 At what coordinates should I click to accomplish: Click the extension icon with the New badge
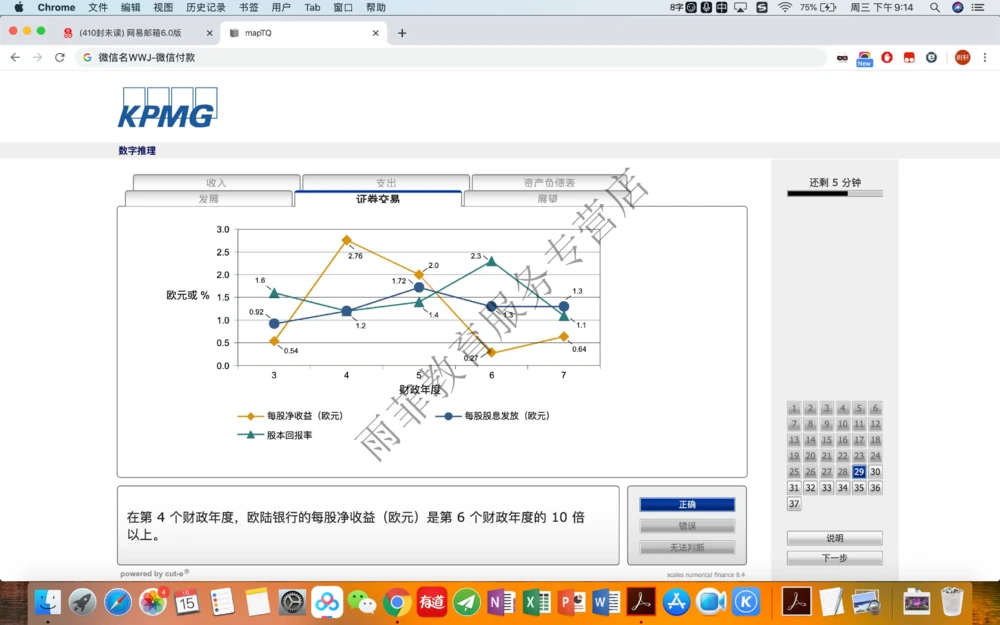863,55
